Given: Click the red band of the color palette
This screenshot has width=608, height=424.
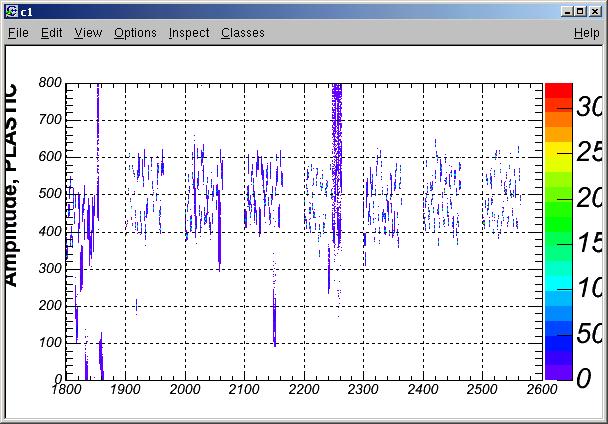Looking at the screenshot, I should [558, 90].
